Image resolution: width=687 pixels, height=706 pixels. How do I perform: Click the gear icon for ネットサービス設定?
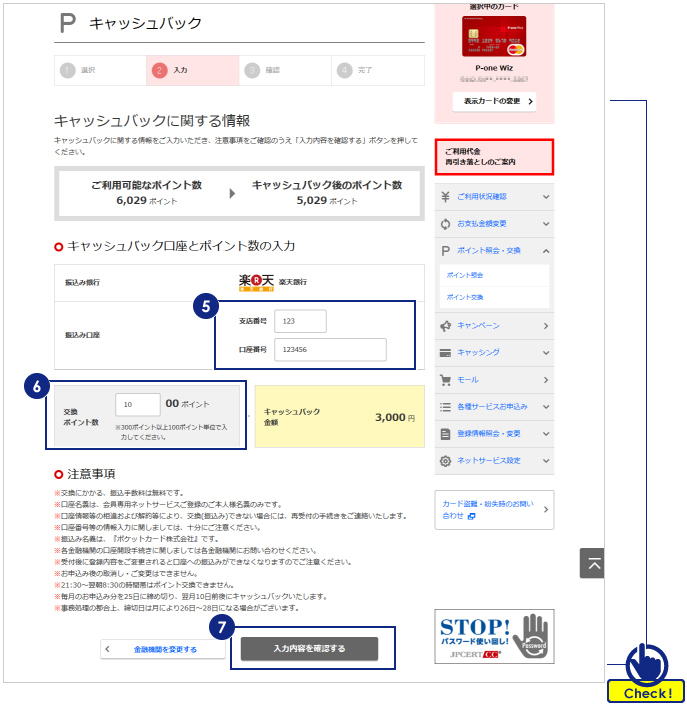pyautogui.click(x=445, y=461)
